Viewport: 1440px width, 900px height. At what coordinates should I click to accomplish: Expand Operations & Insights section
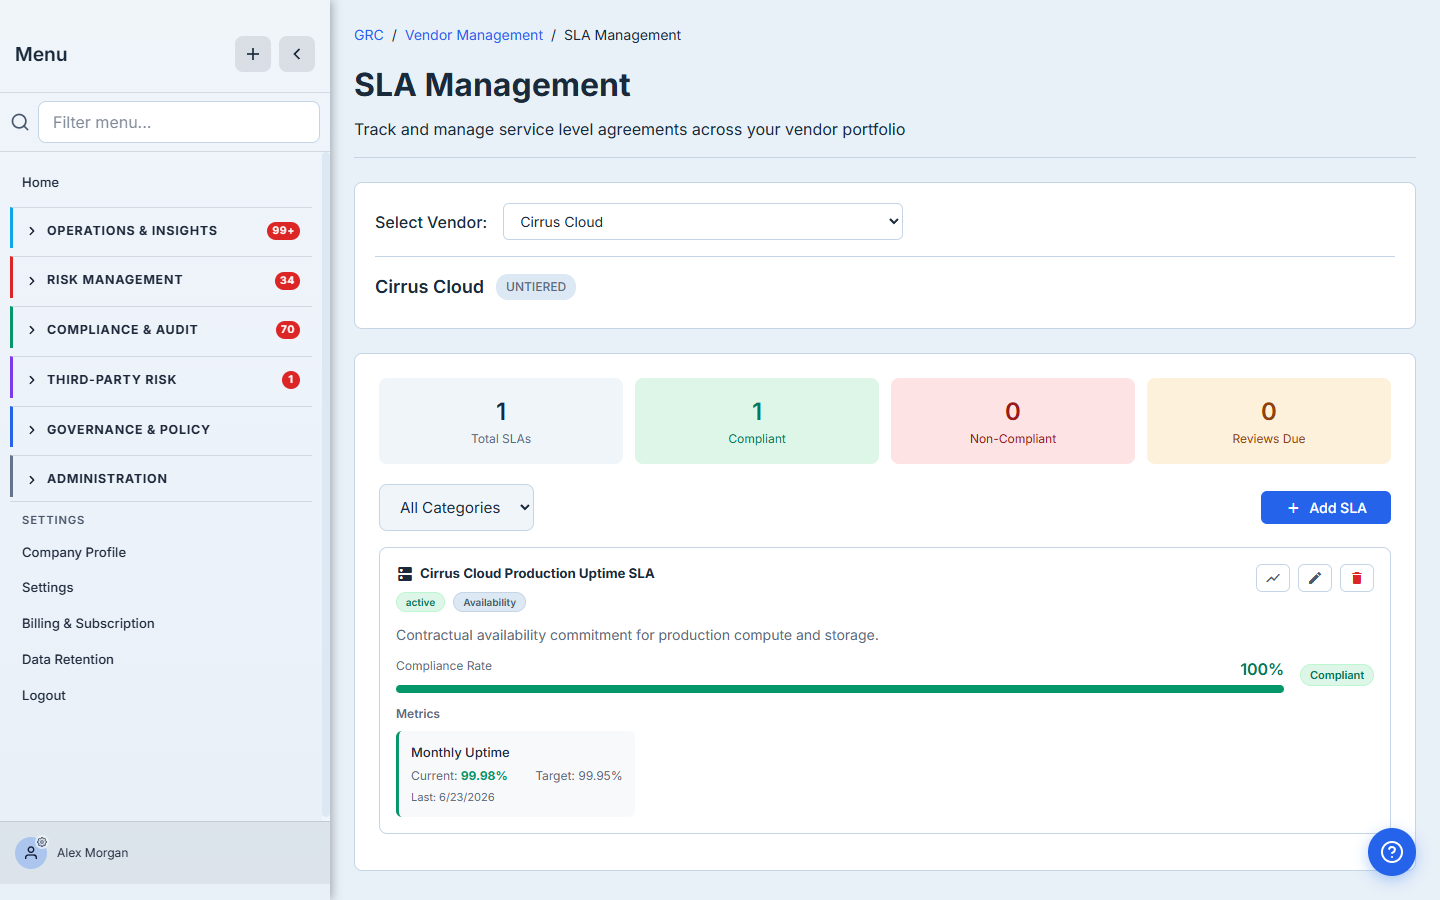pyautogui.click(x=161, y=231)
